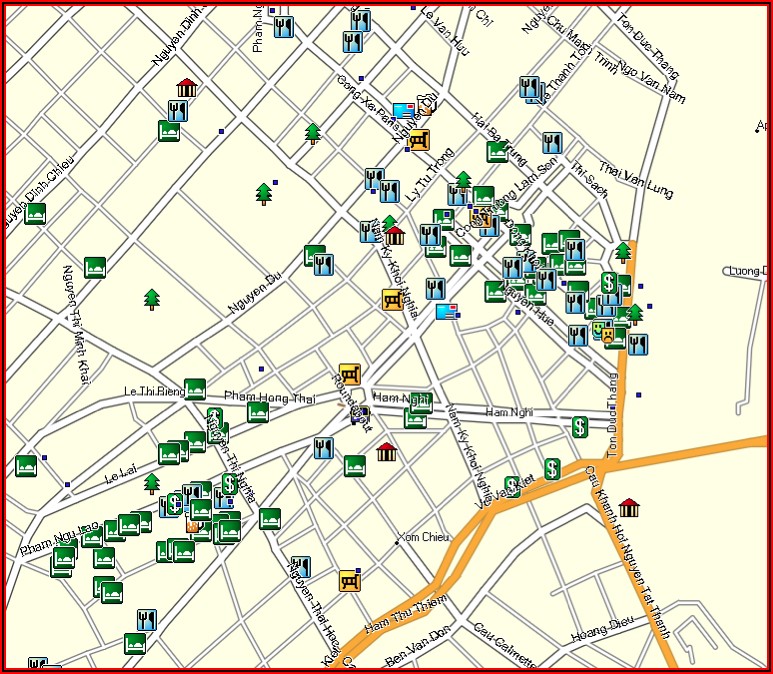Click the museum icon right of the Roundabout
Viewport: 773px width, 674px height.
click(387, 452)
